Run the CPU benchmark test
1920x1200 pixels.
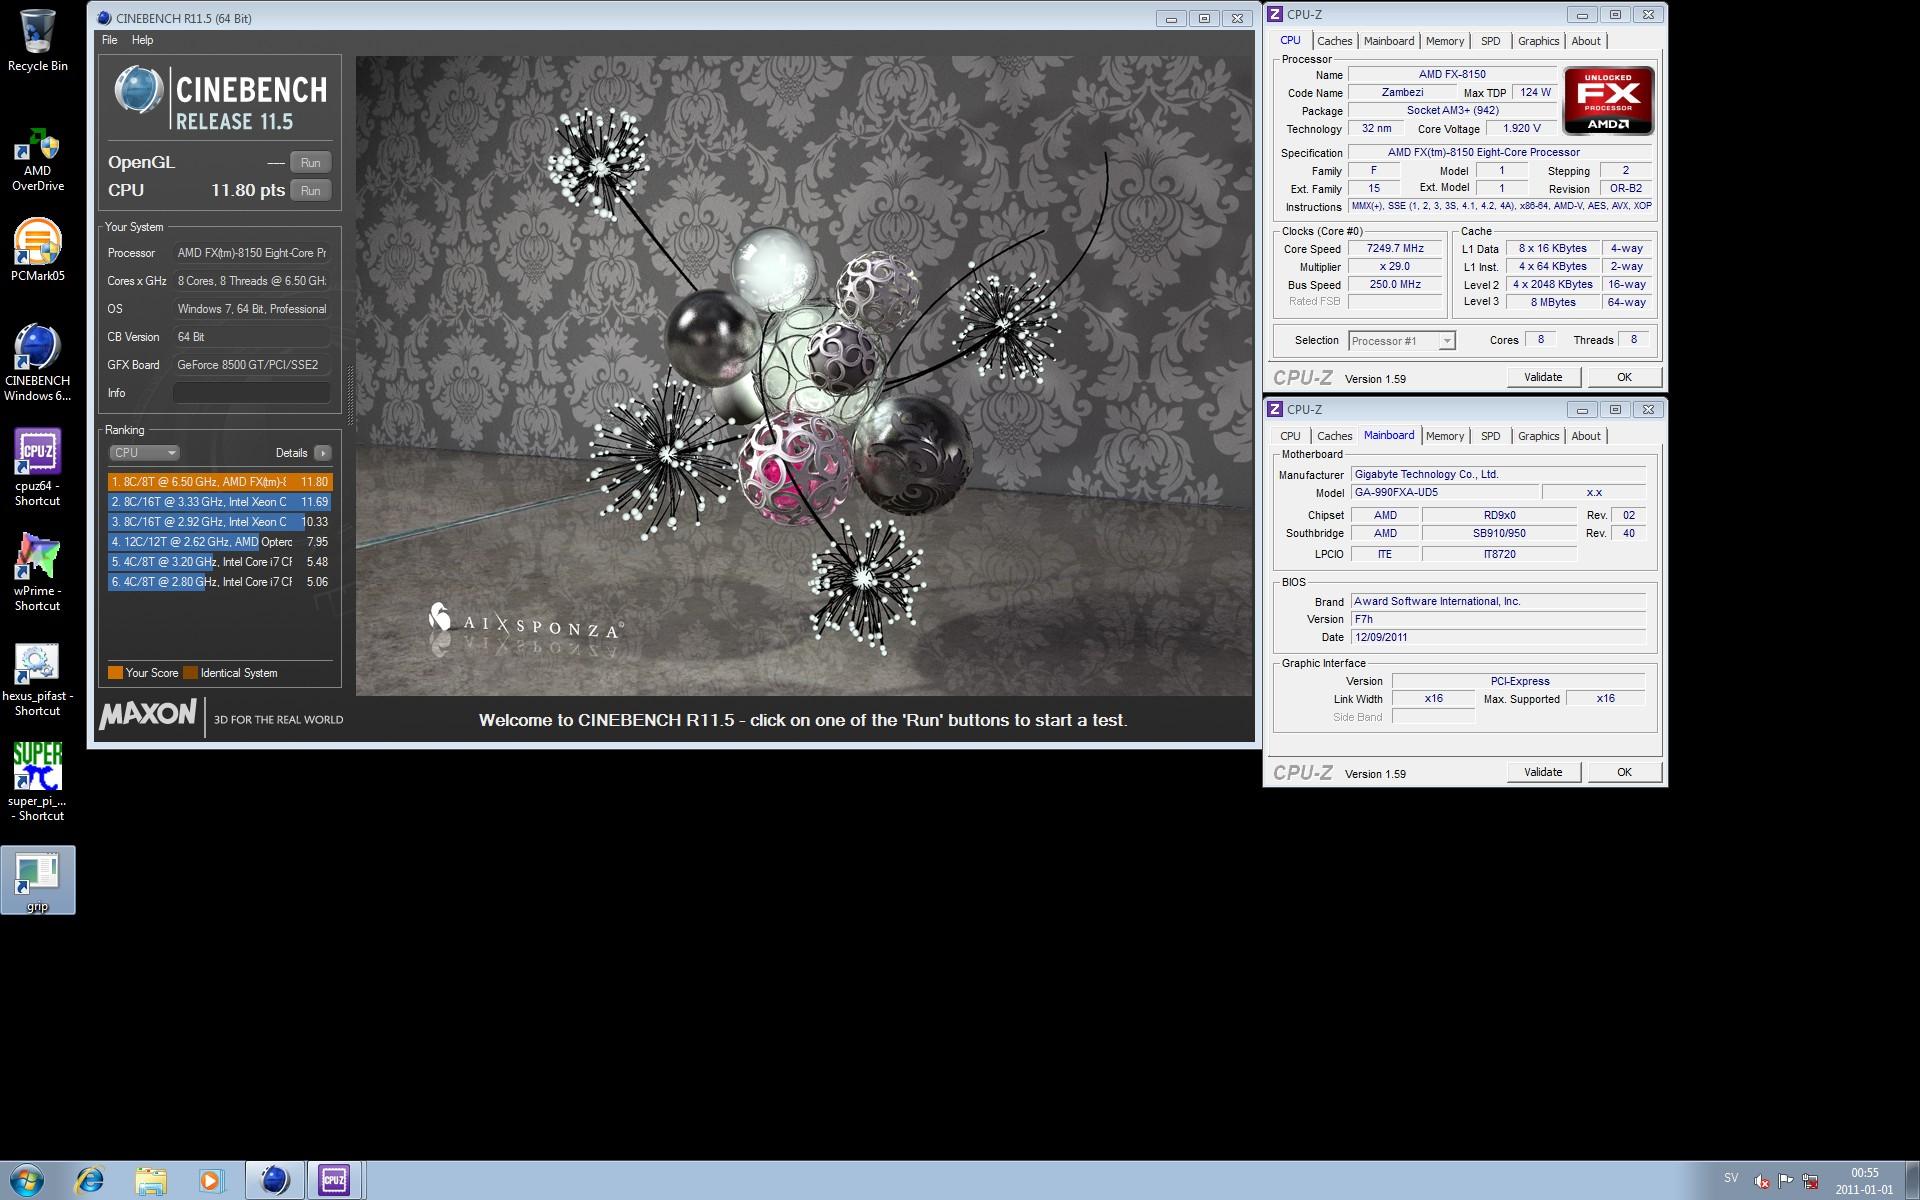pyautogui.click(x=311, y=191)
